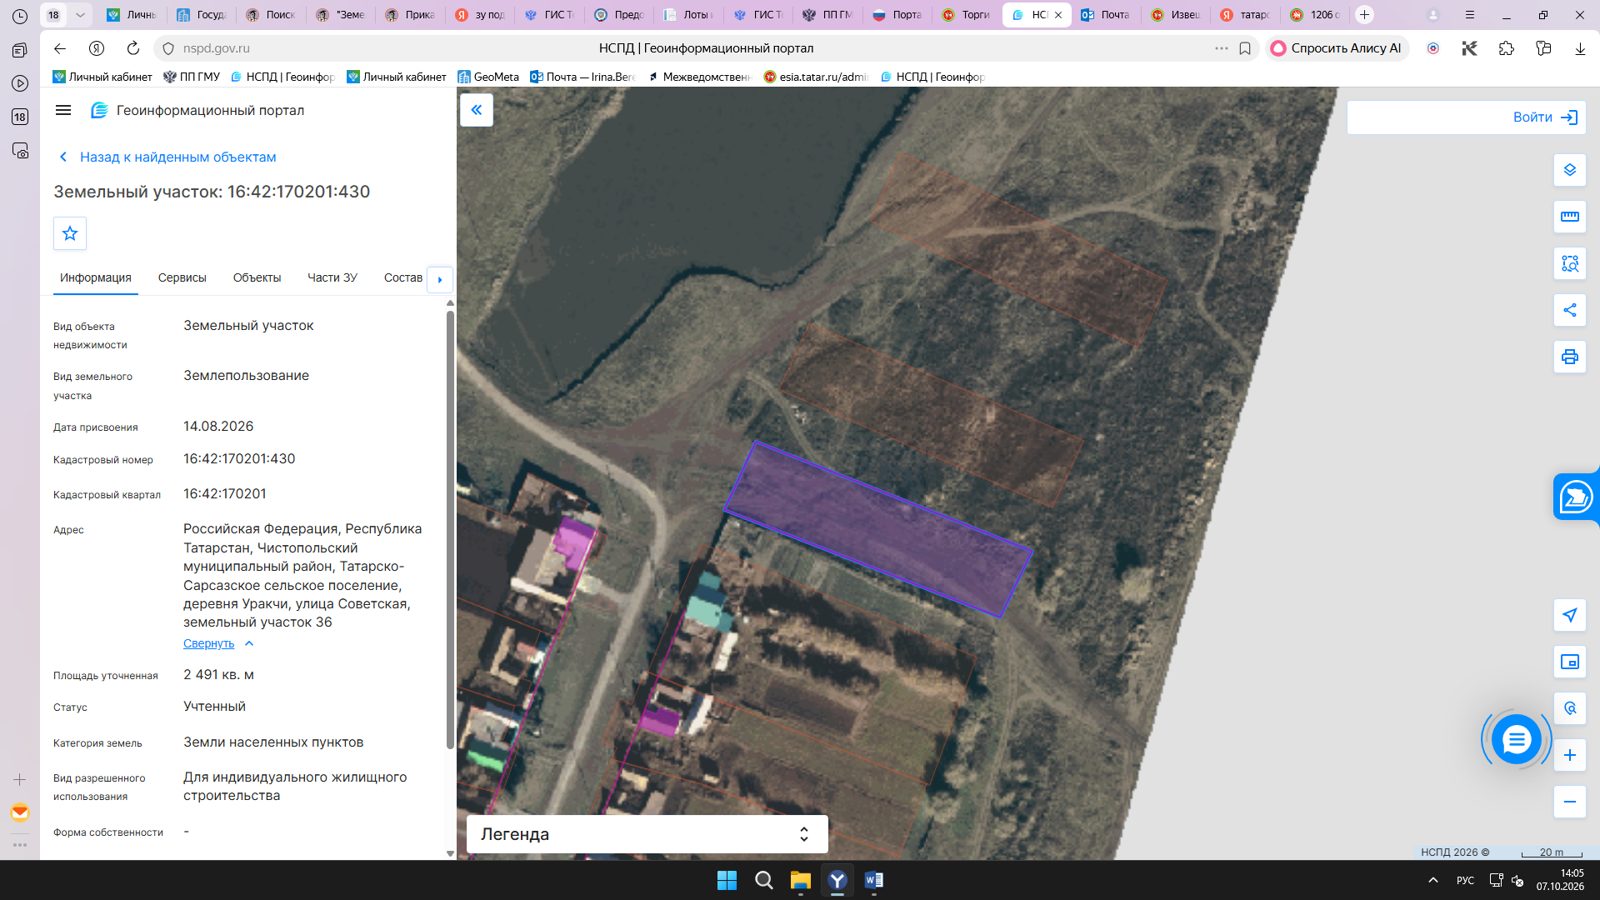The height and width of the screenshot is (900, 1600).
Task: Open Word from the taskbar
Action: pos(874,880)
